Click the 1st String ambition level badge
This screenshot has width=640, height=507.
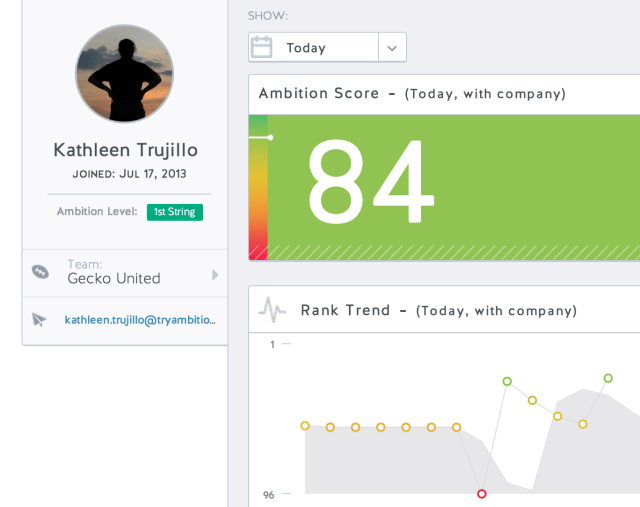click(x=175, y=212)
